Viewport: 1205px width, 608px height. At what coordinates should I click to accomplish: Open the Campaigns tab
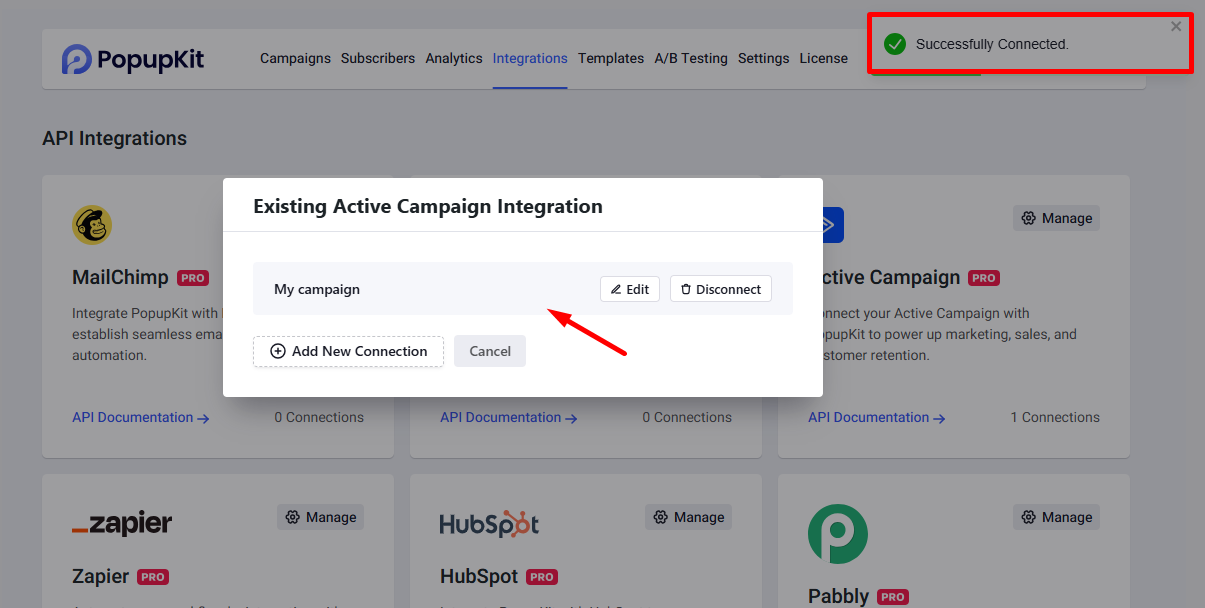click(295, 58)
